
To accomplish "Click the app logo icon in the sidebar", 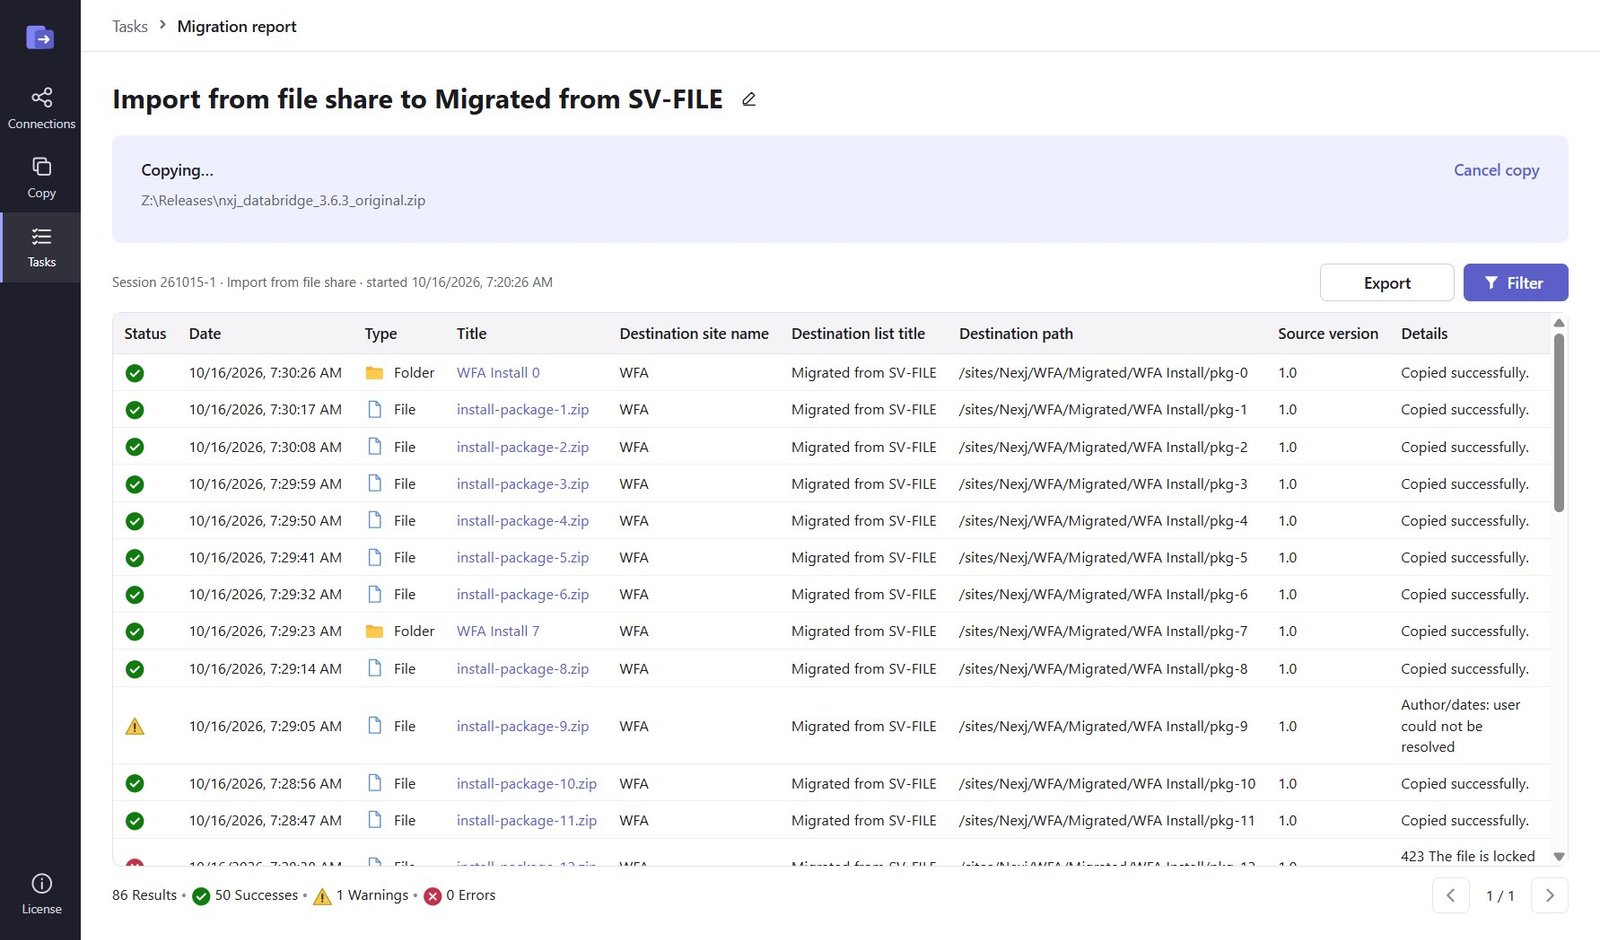I will (40, 38).
